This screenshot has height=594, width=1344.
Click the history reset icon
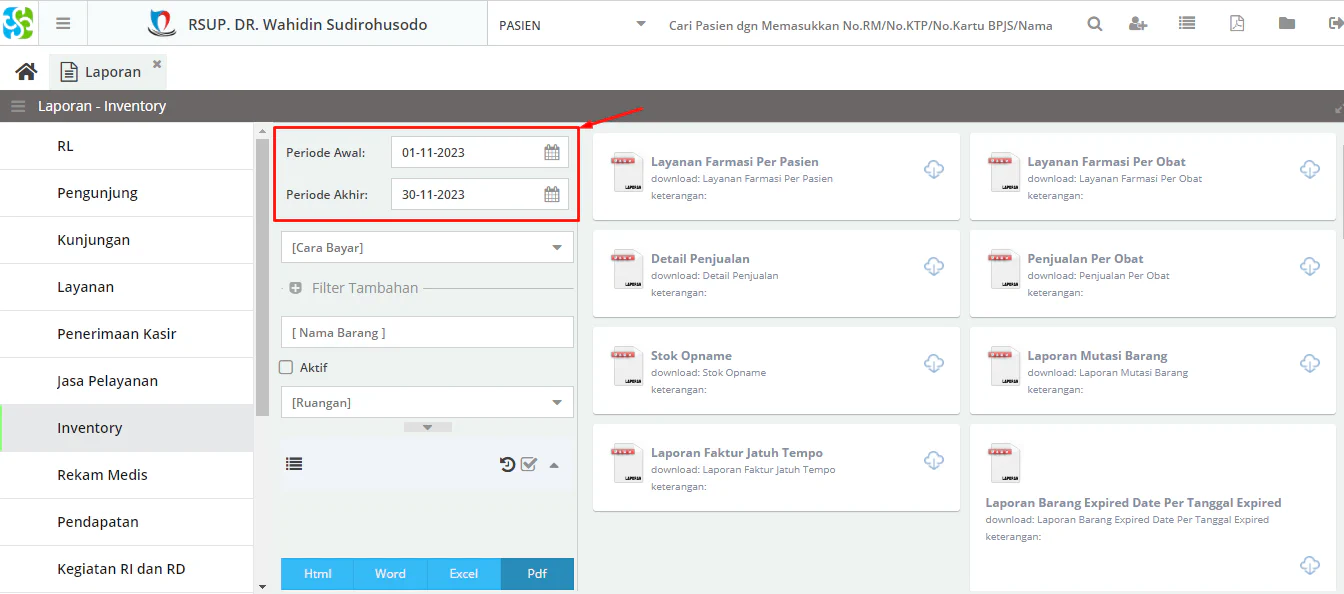[x=508, y=464]
